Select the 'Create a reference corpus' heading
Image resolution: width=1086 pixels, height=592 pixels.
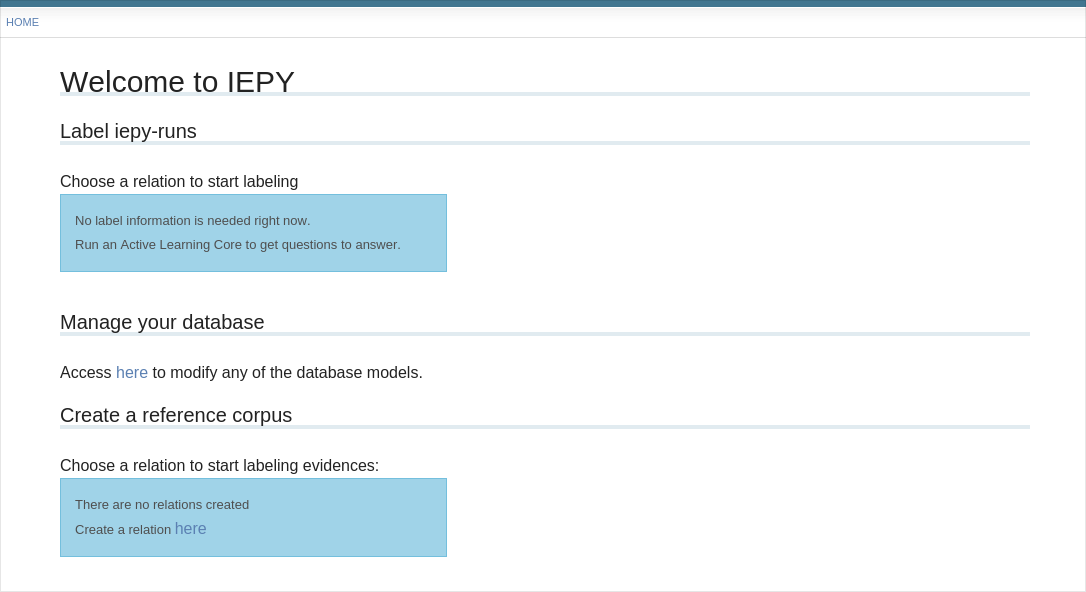pos(176,415)
